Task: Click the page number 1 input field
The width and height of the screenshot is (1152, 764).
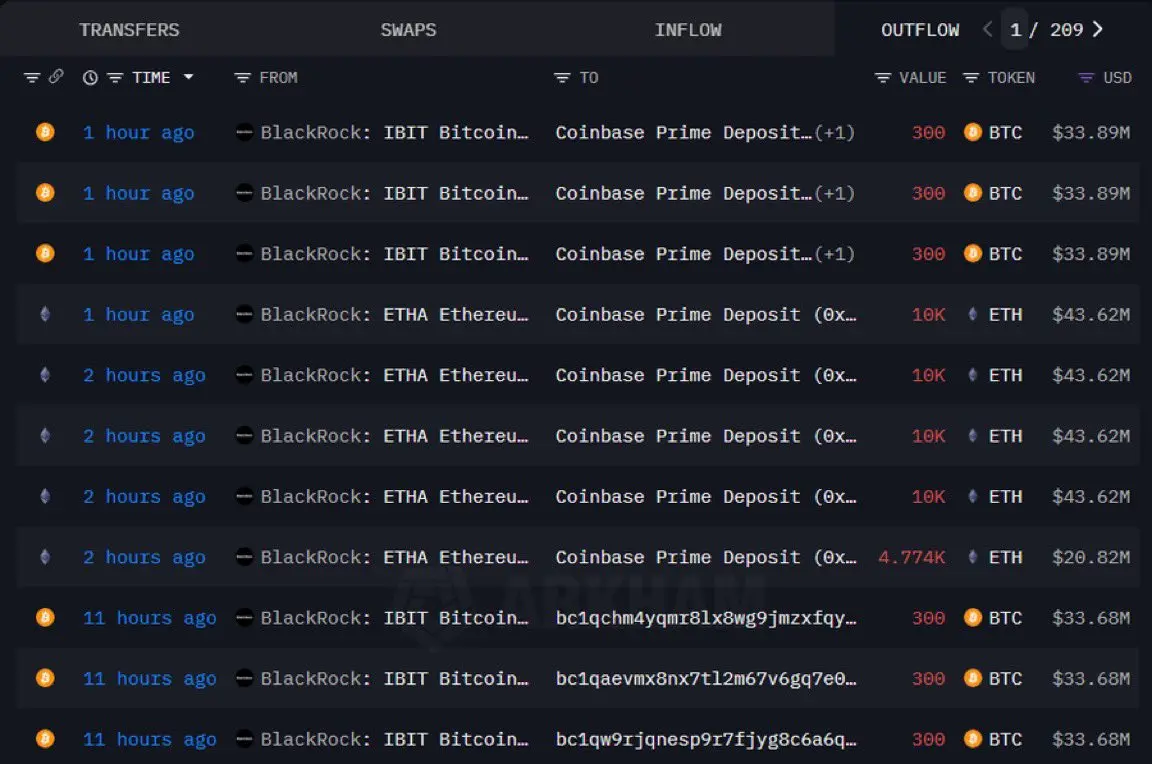Action: point(1015,29)
